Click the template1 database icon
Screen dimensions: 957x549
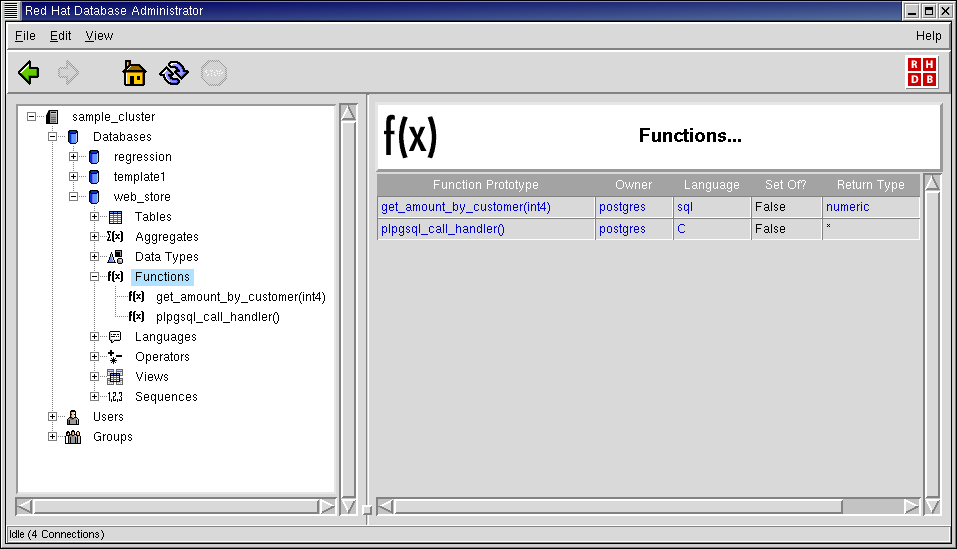click(x=94, y=177)
